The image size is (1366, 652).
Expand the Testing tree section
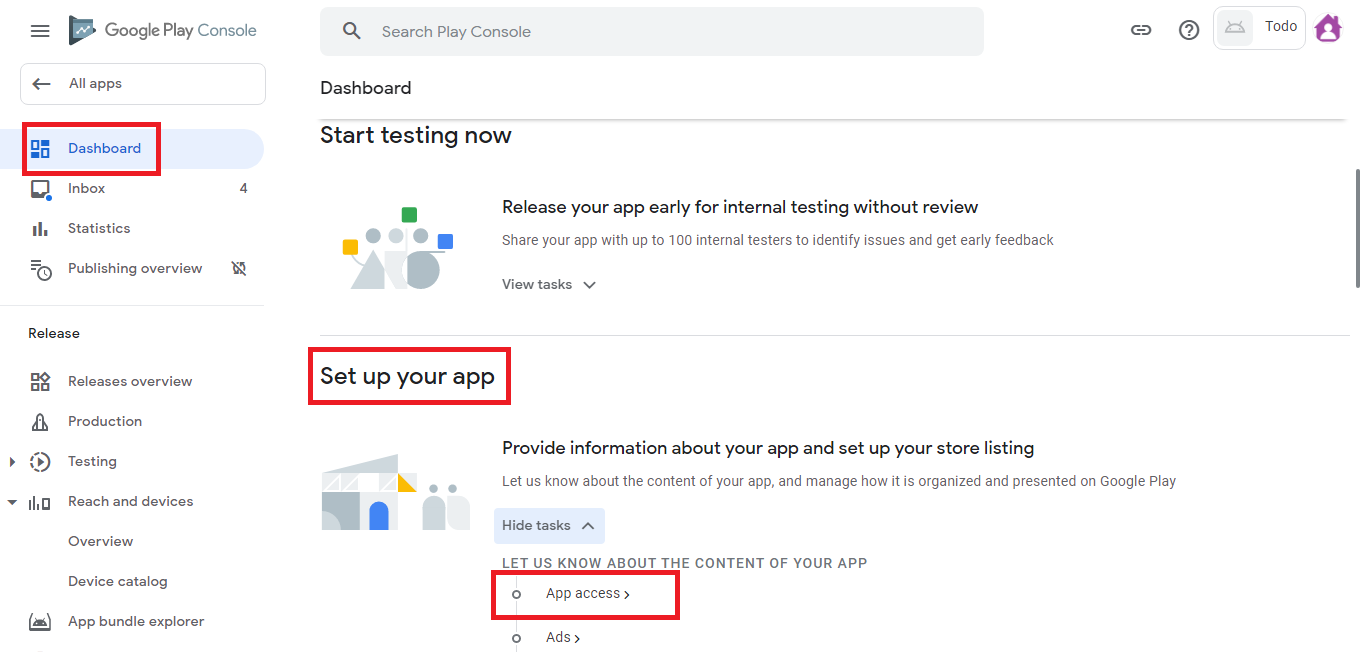(13, 462)
